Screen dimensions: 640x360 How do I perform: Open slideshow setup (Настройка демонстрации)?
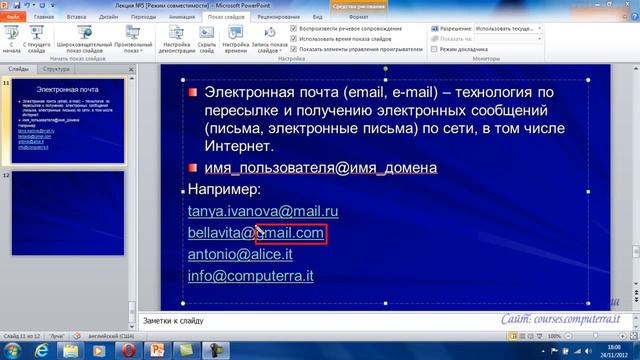pos(177,39)
